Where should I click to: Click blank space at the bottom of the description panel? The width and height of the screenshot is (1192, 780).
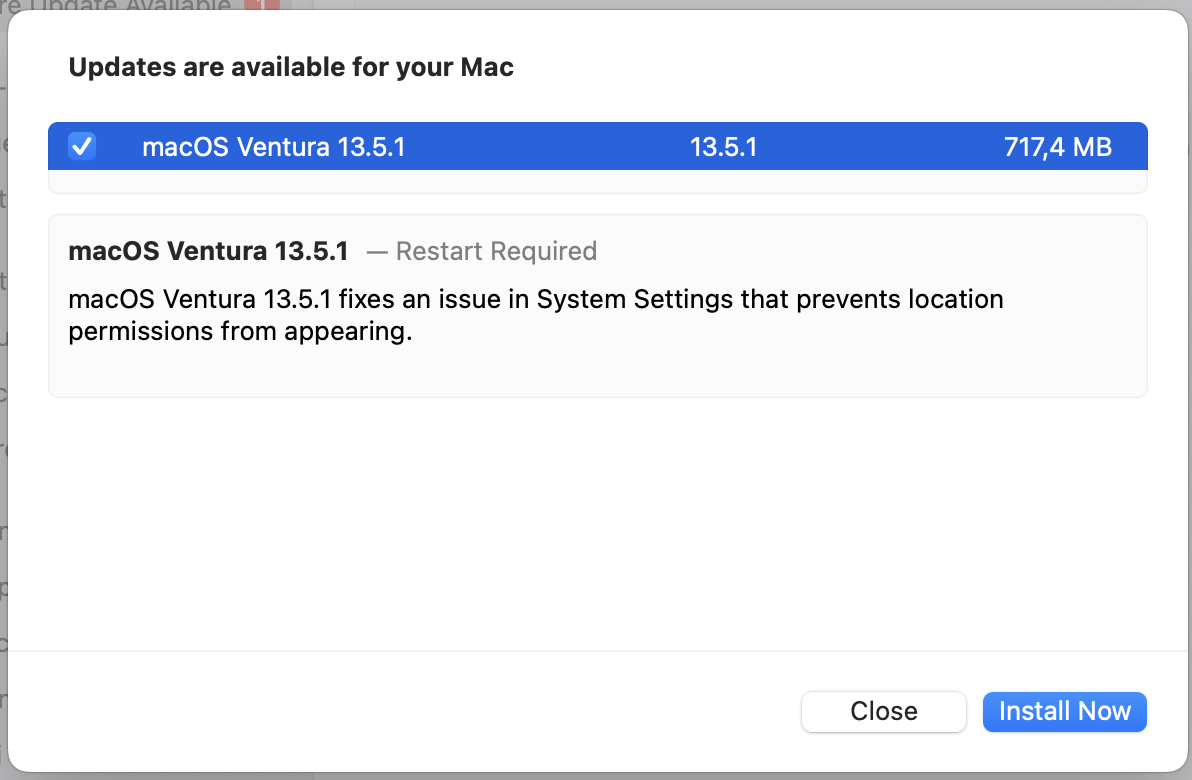(x=597, y=375)
